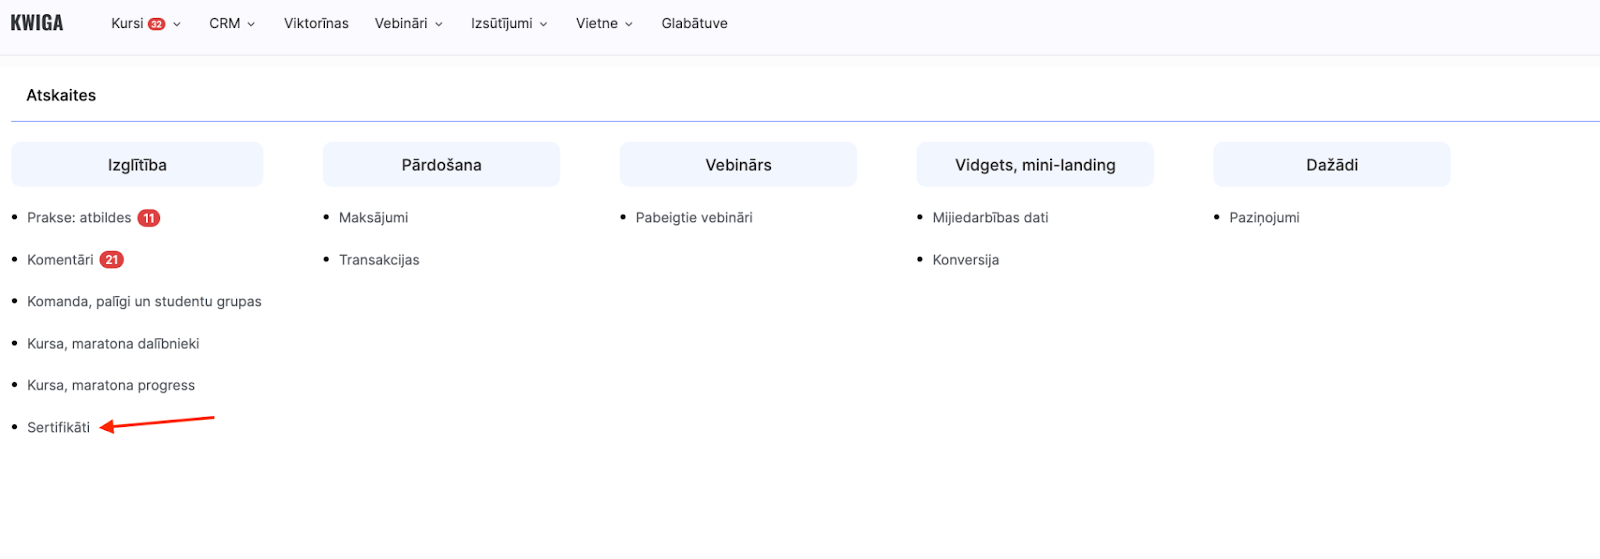Image resolution: width=1600 pixels, height=559 pixels.
Task: Open the CRM dropdown menu
Action: pos(232,23)
